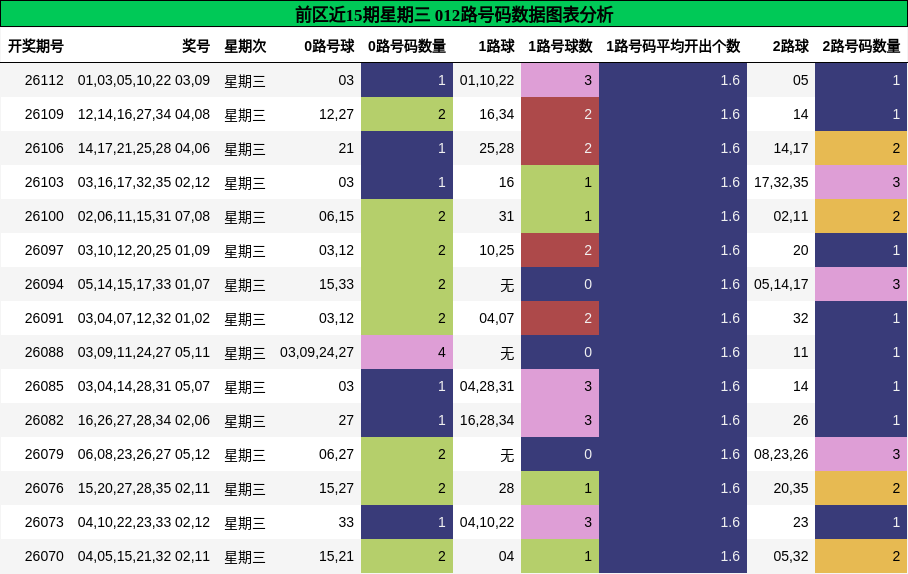Image resolution: width=908 pixels, height=574 pixels.
Task: Select issue number 26109
Action: pyautogui.click(x=44, y=115)
